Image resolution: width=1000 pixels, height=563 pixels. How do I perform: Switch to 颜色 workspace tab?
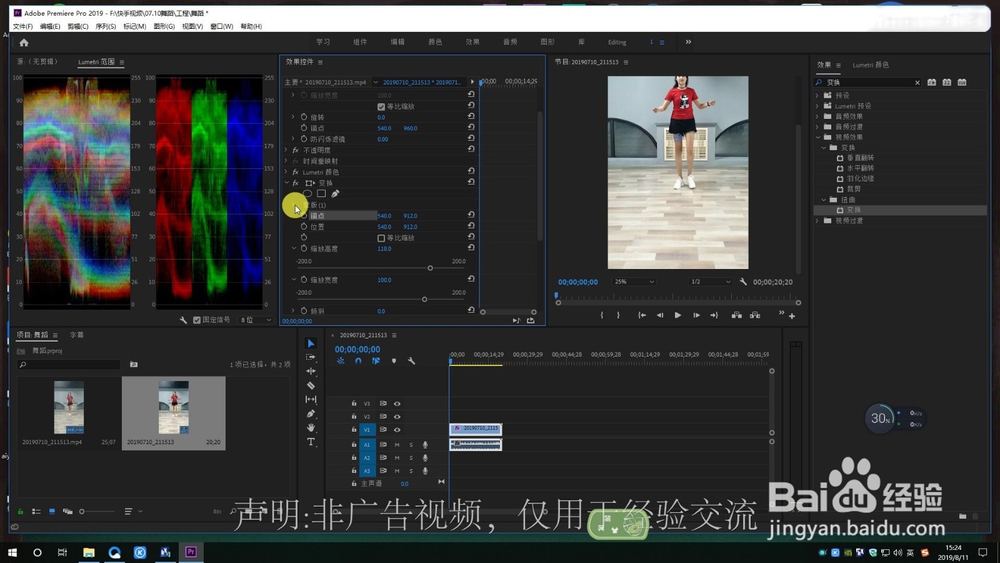point(435,42)
